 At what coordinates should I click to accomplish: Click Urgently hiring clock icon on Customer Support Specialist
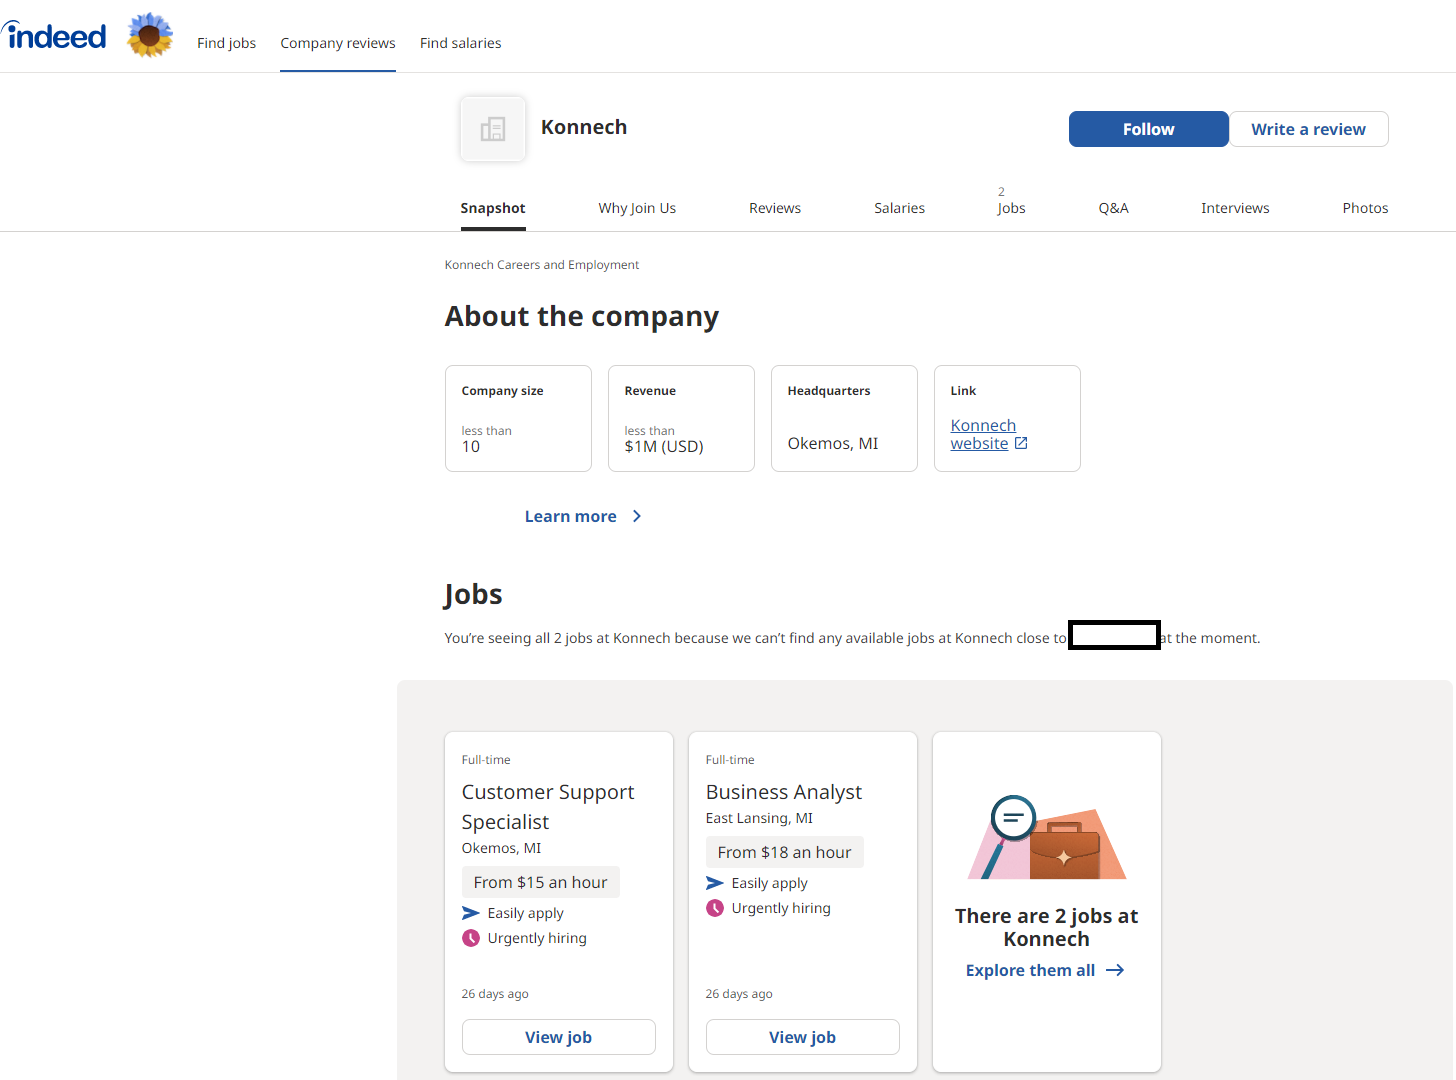click(x=471, y=938)
